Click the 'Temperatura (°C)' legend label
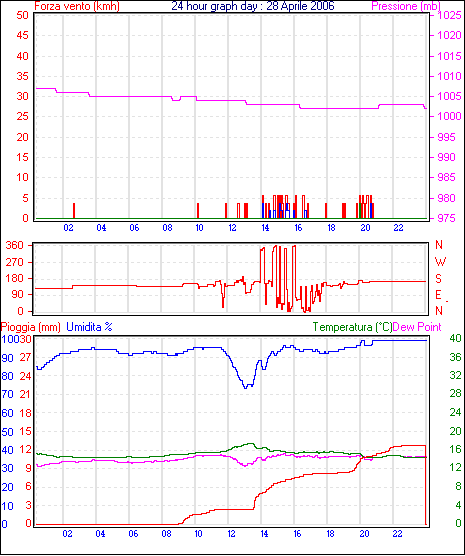Image resolution: width=465 pixels, height=556 pixels. coord(352,327)
